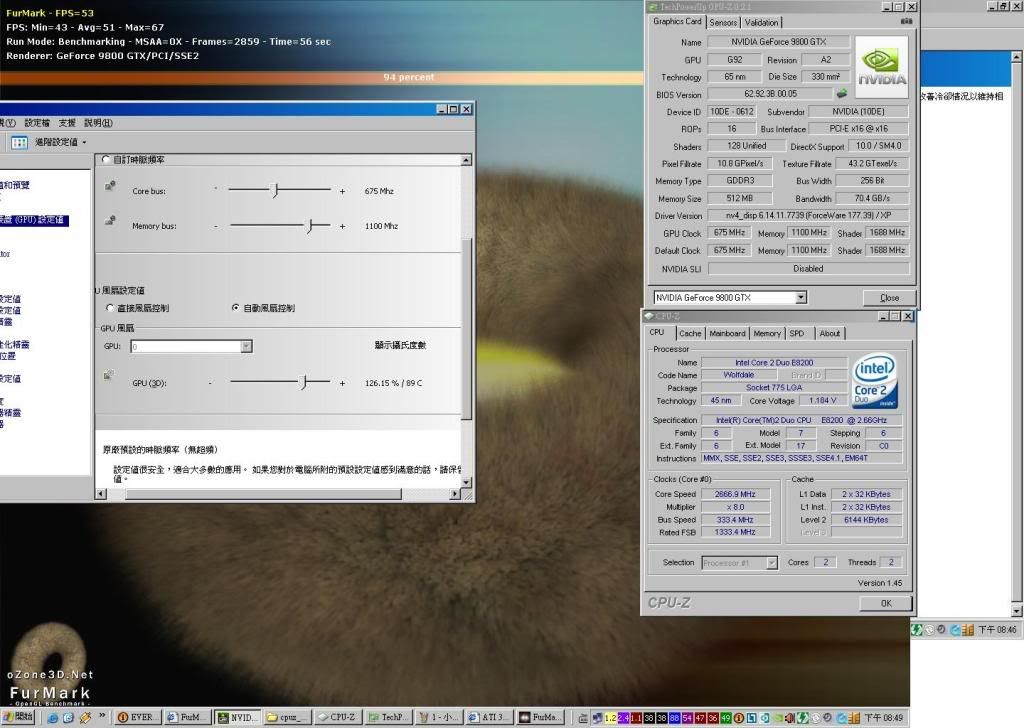
Task: Click the NVIDIA logo in GPU-Z
Action: 881,67
